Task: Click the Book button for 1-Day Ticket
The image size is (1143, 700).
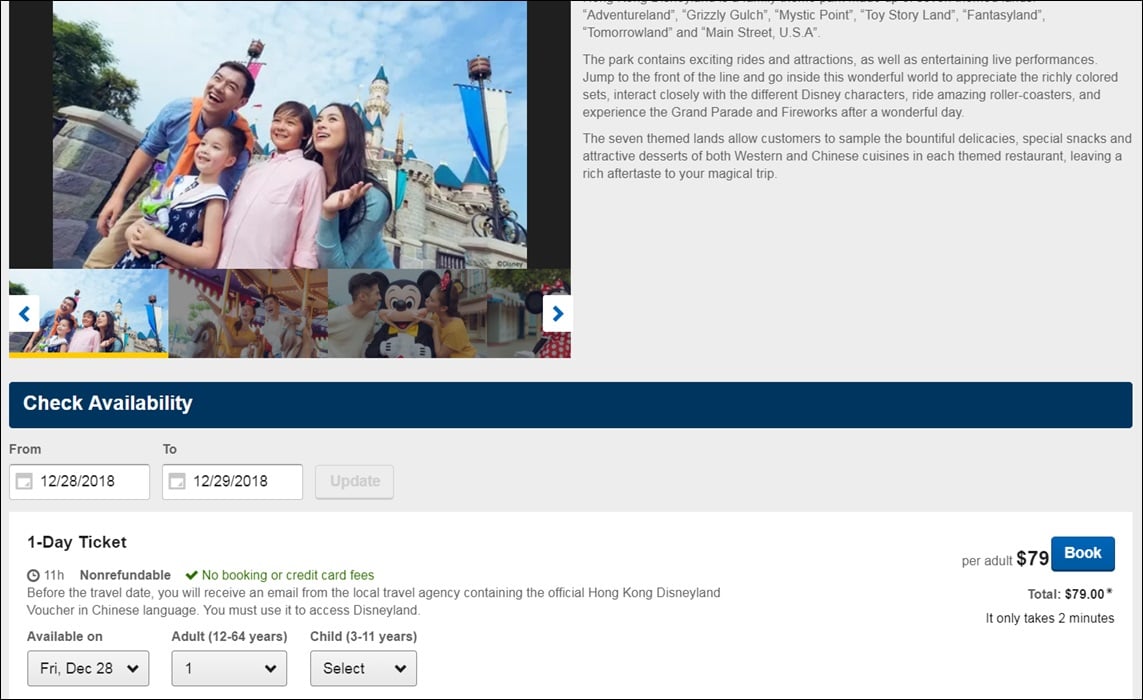Action: tap(1082, 553)
